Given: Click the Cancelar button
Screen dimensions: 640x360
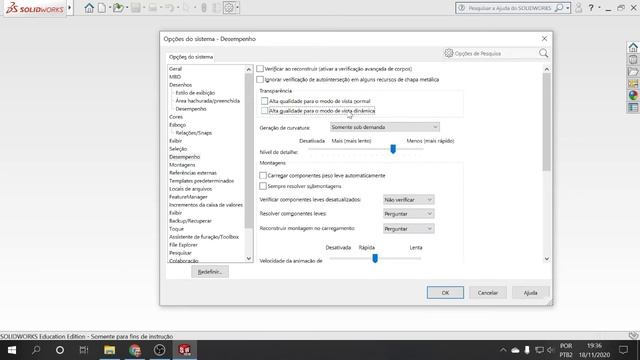Looking at the screenshot, I should tap(487, 293).
